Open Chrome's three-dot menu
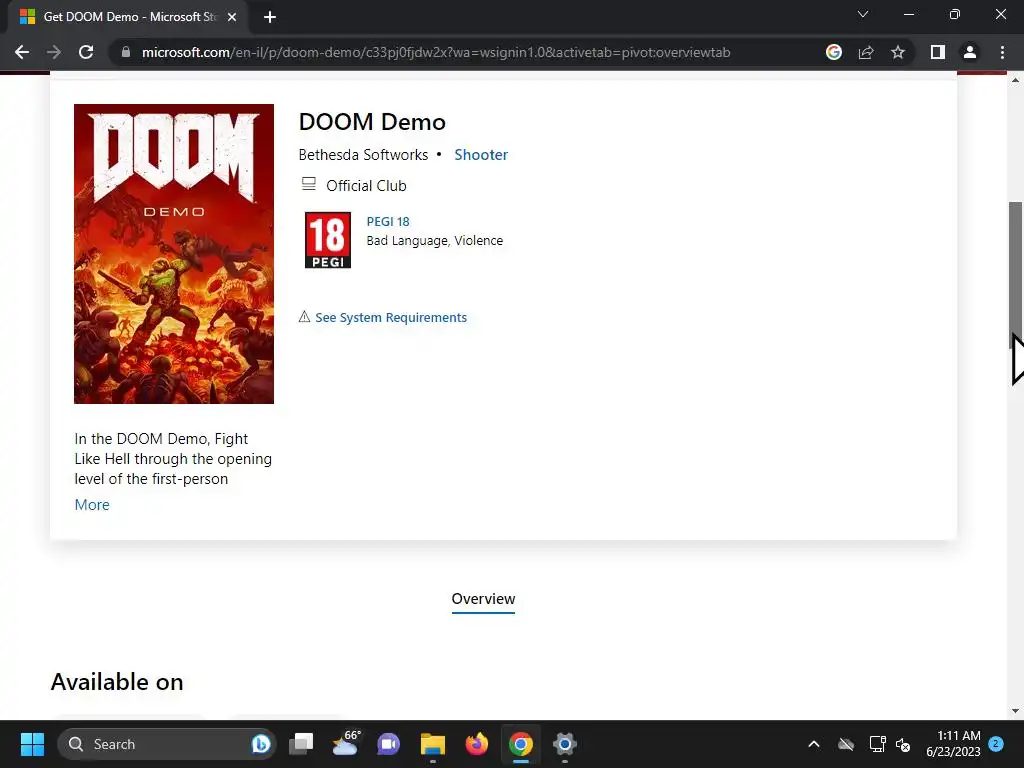 tap(1002, 52)
